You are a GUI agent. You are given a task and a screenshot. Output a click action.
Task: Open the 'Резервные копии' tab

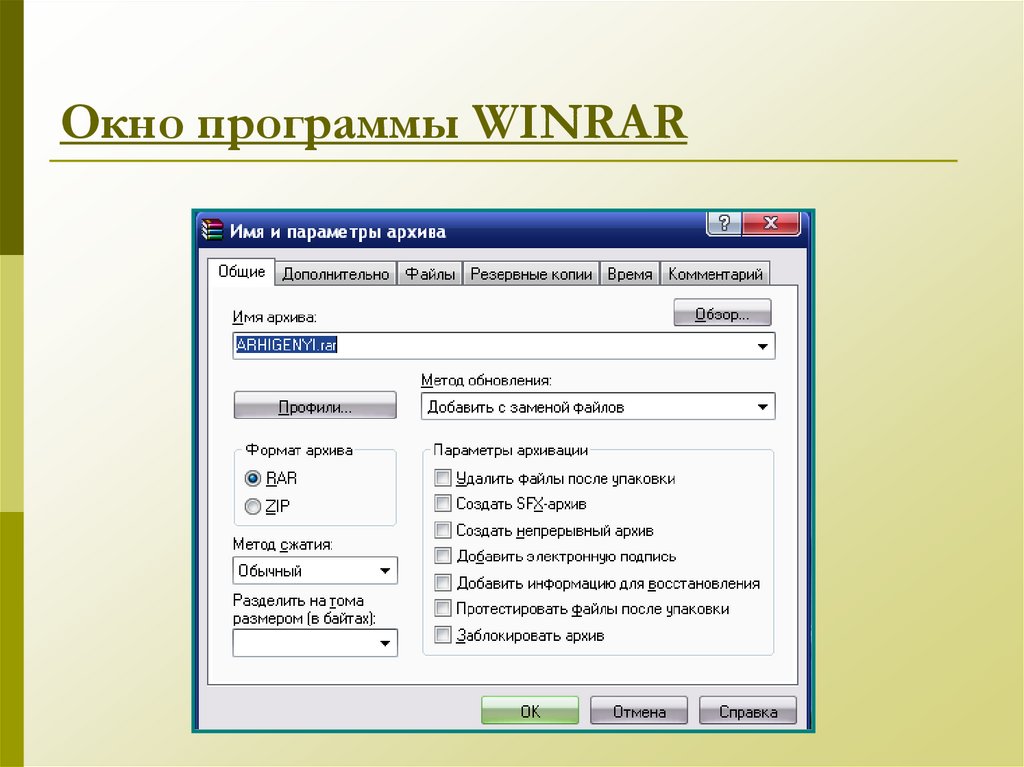tap(531, 271)
